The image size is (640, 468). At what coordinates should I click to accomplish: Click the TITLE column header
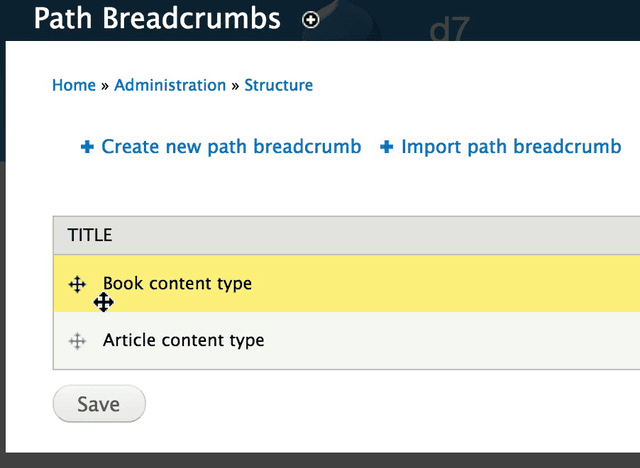tap(90, 236)
